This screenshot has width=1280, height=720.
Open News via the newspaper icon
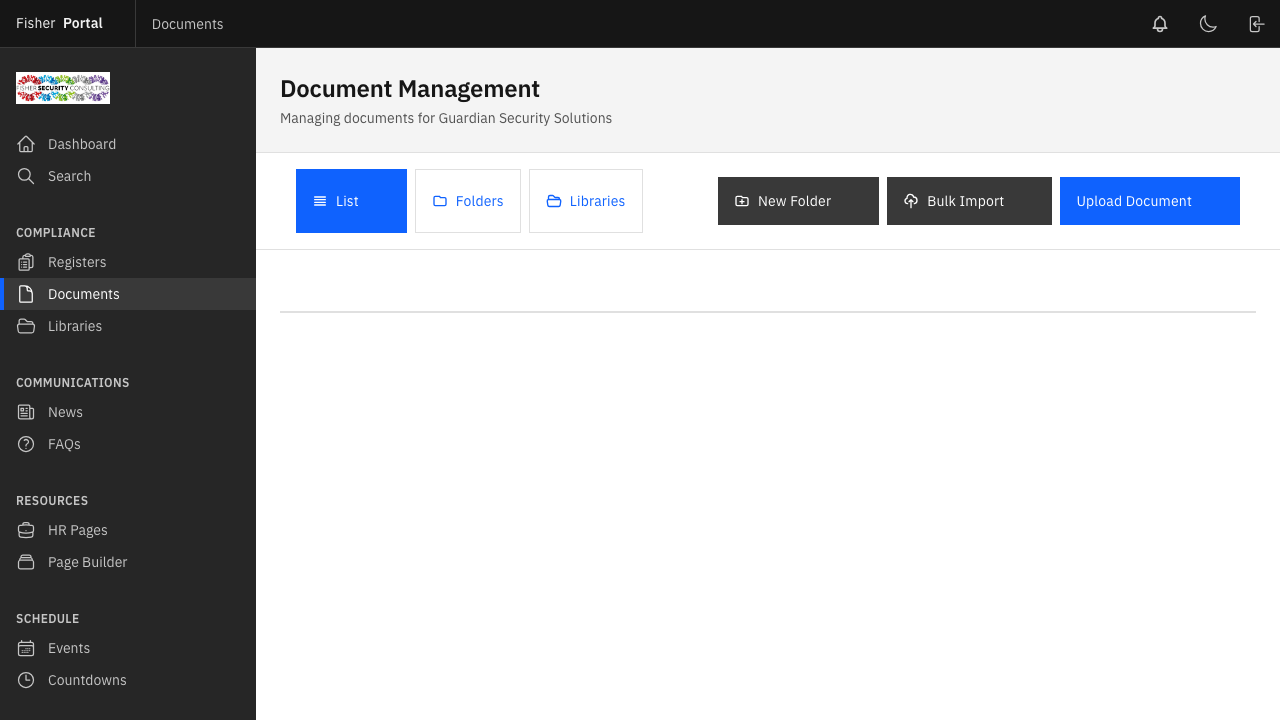[26, 412]
